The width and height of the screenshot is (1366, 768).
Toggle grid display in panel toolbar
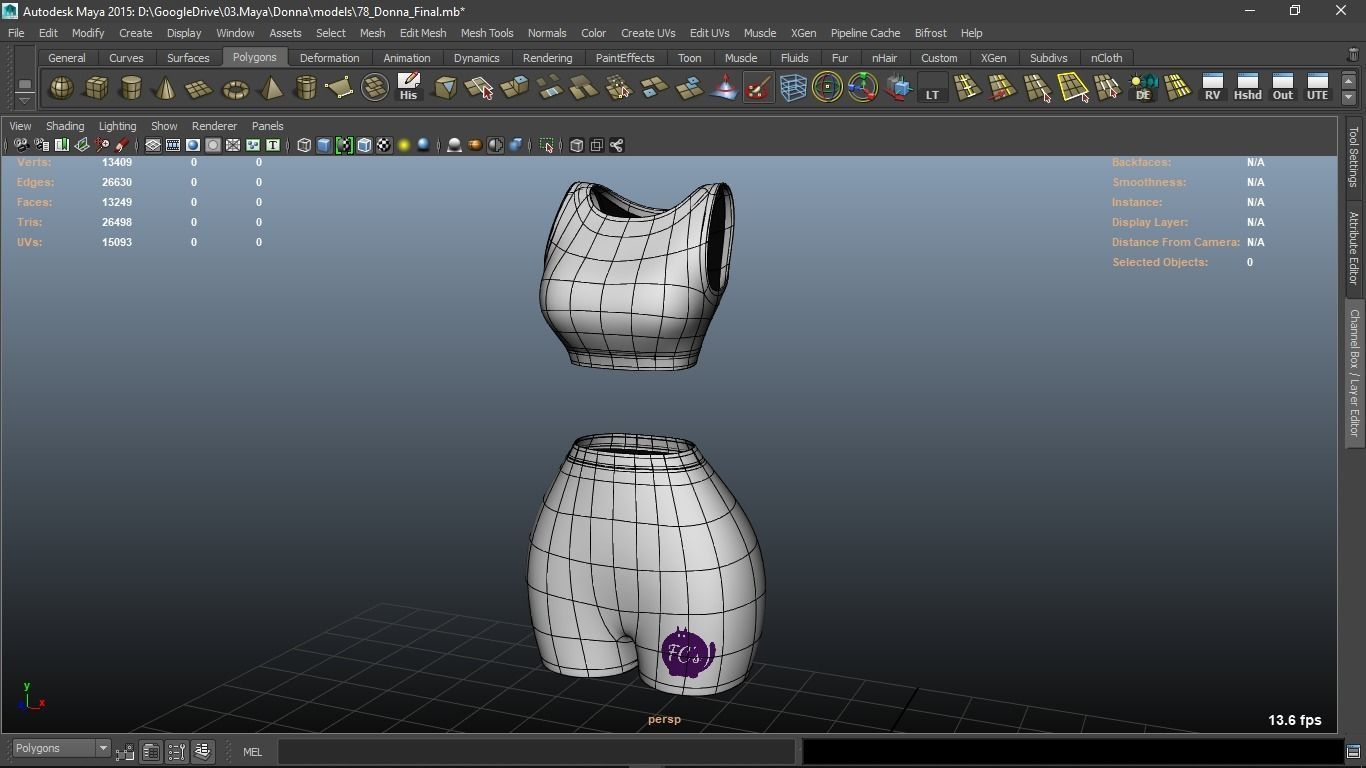[153, 145]
